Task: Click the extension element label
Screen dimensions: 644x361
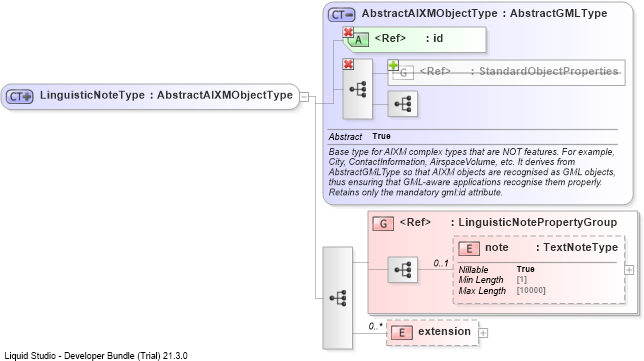Action: (444, 331)
